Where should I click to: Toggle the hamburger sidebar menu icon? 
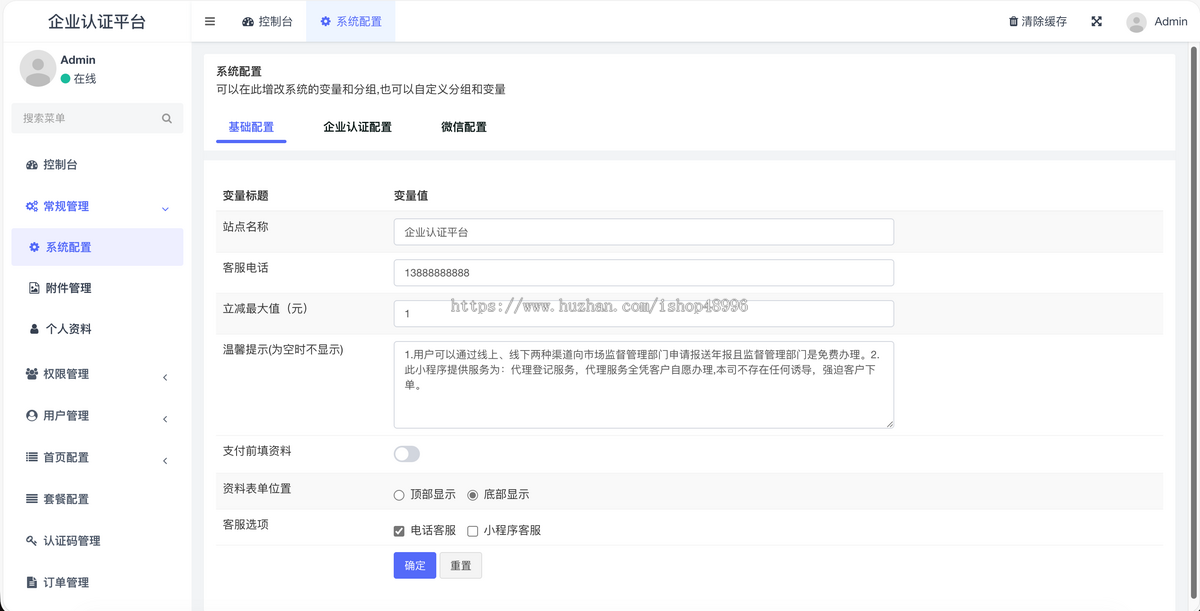(x=210, y=21)
